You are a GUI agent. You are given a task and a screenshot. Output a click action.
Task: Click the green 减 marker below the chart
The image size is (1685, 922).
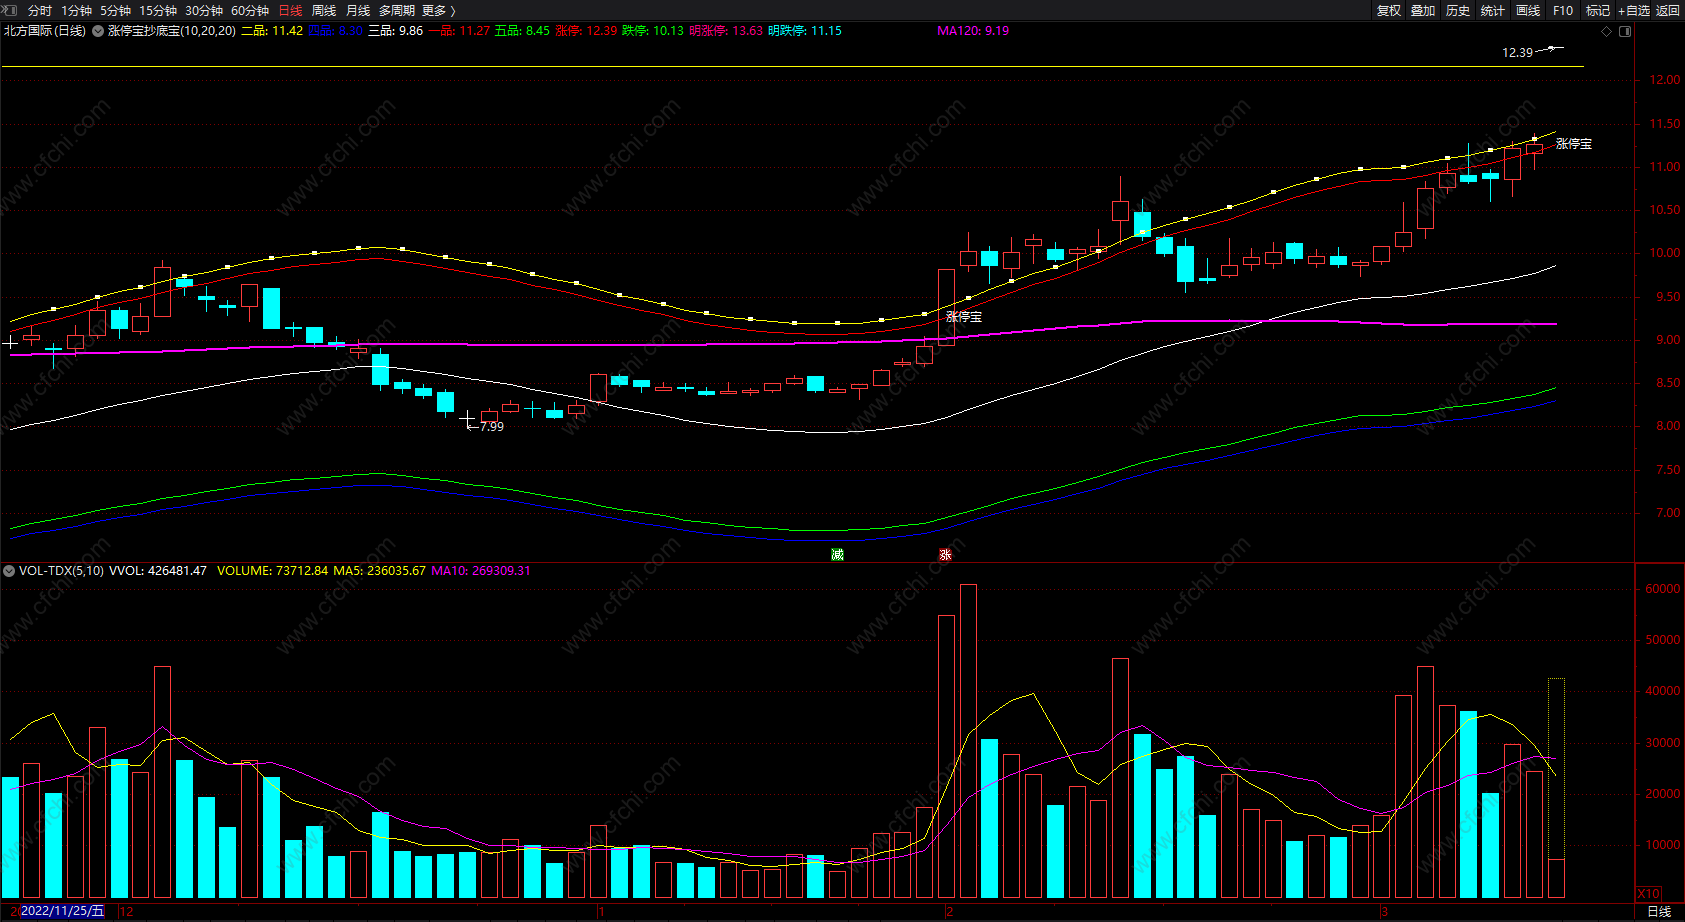coord(837,554)
